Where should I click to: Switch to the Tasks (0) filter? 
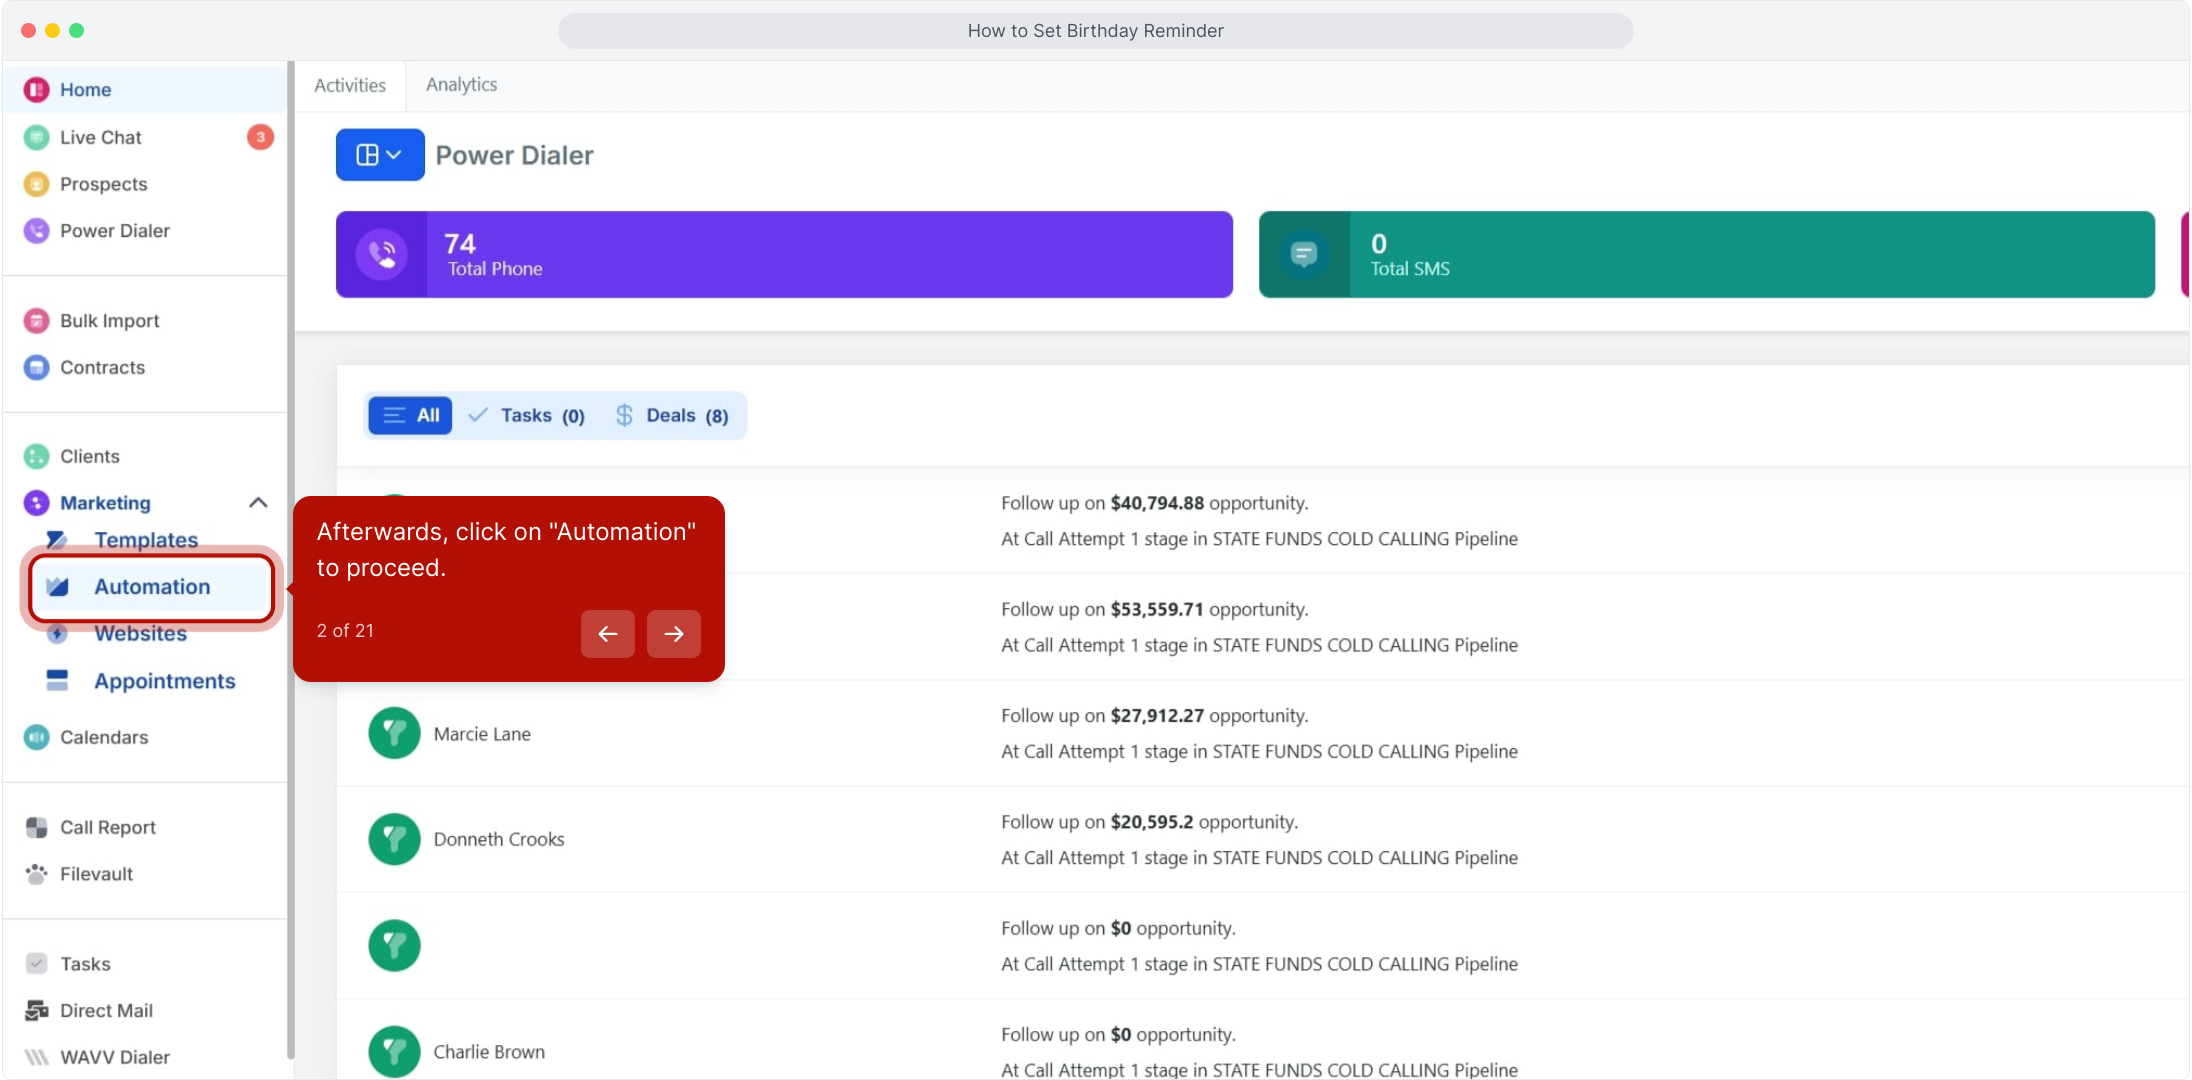(527, 416)
